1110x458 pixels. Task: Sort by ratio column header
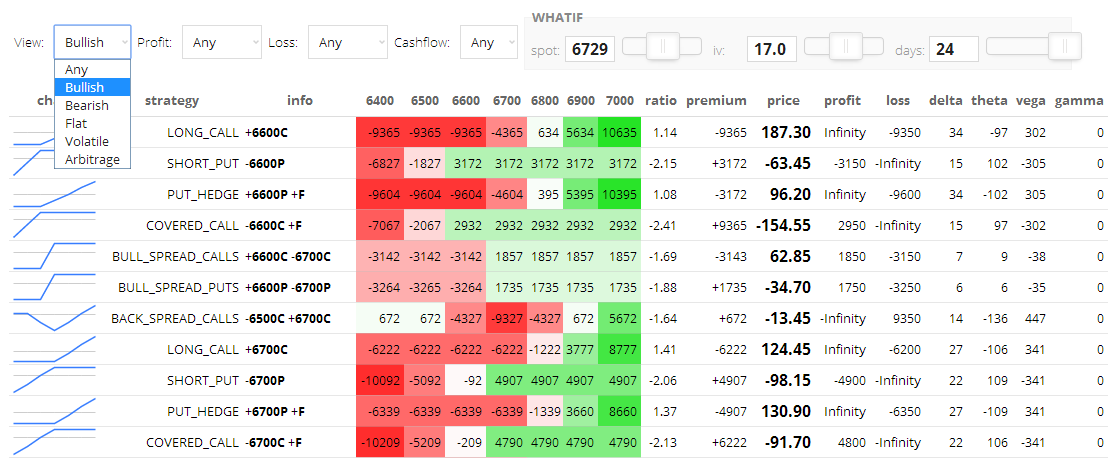[660, 101]
